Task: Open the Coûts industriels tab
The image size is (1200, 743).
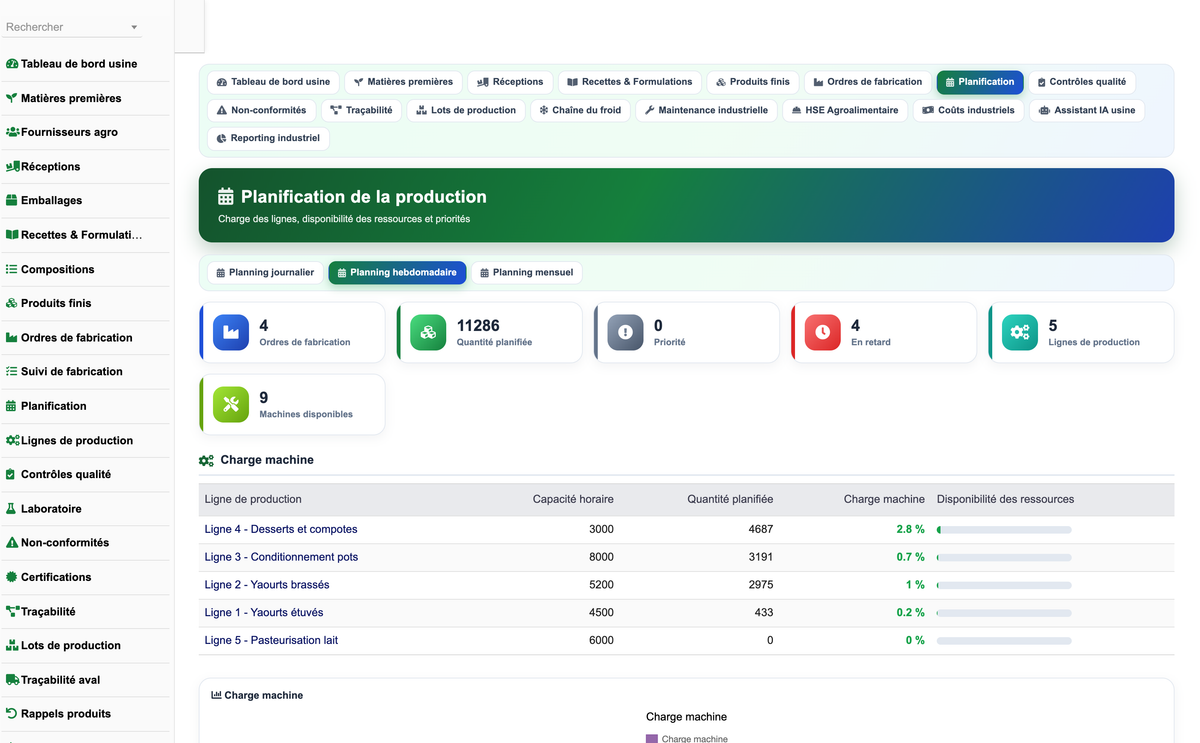Action: coord(968,110)
